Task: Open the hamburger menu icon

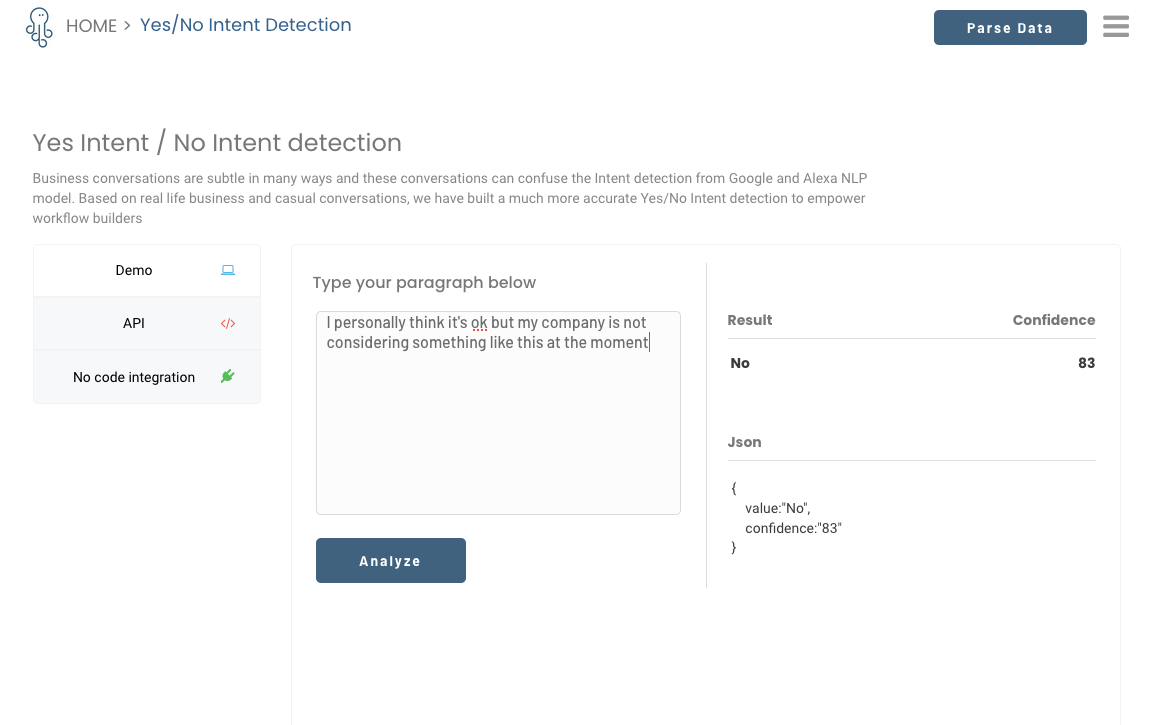Action: 1116,27
